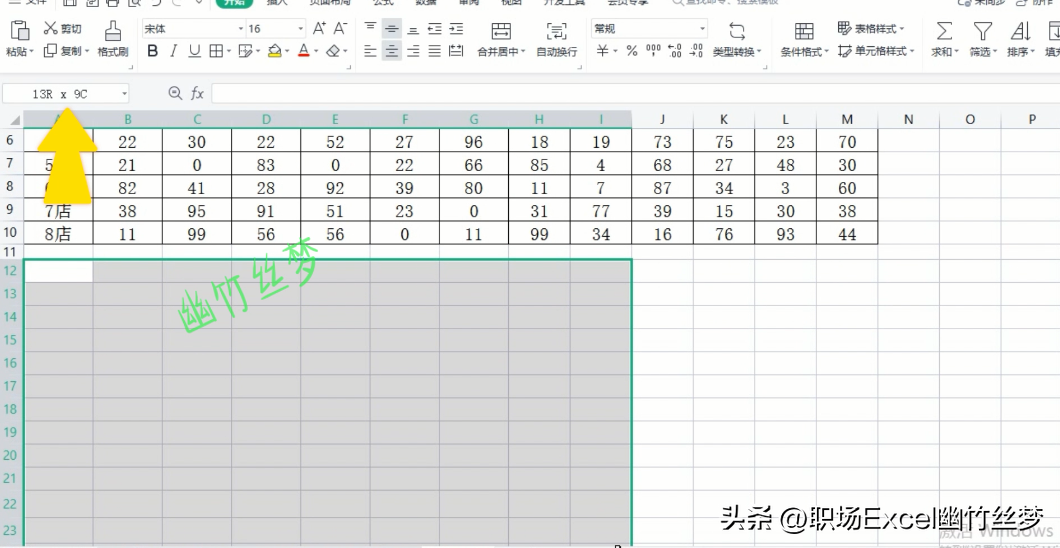Viewport: 1060px width, 548px height.
Task: Align text right in the cells
Action: (x=413, y=51)
